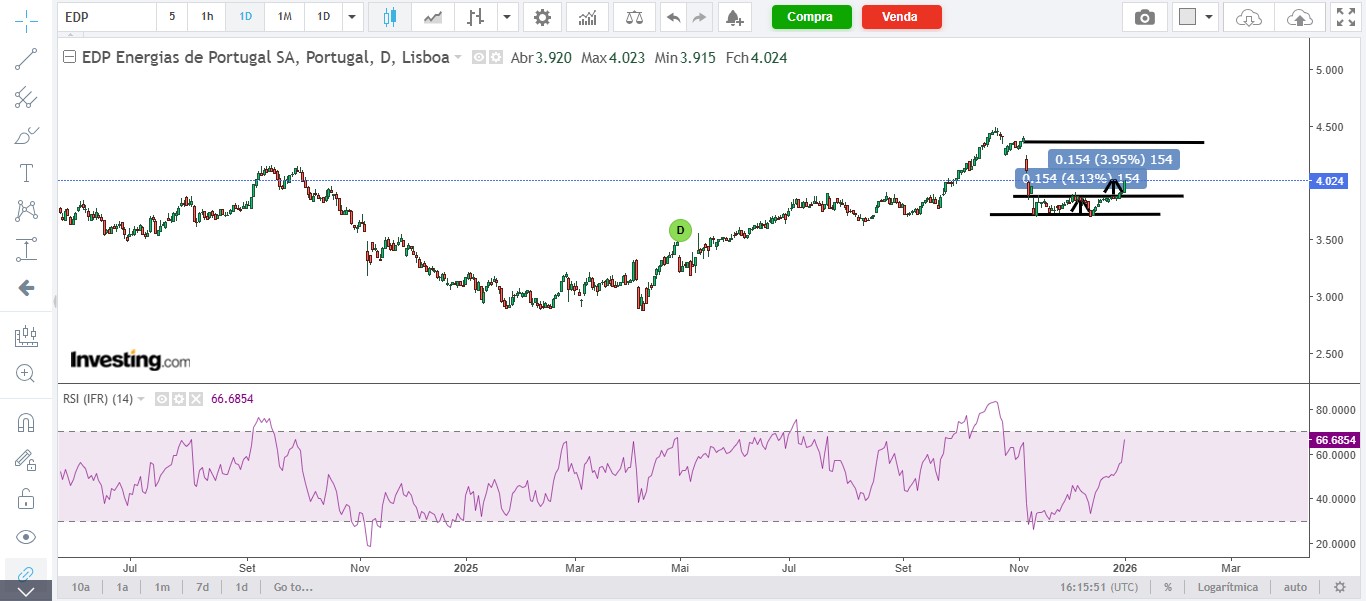Open RSI indicator settings gear
Image resolution: width=1366 pixels, height=601 pixels.
point(179,399)
